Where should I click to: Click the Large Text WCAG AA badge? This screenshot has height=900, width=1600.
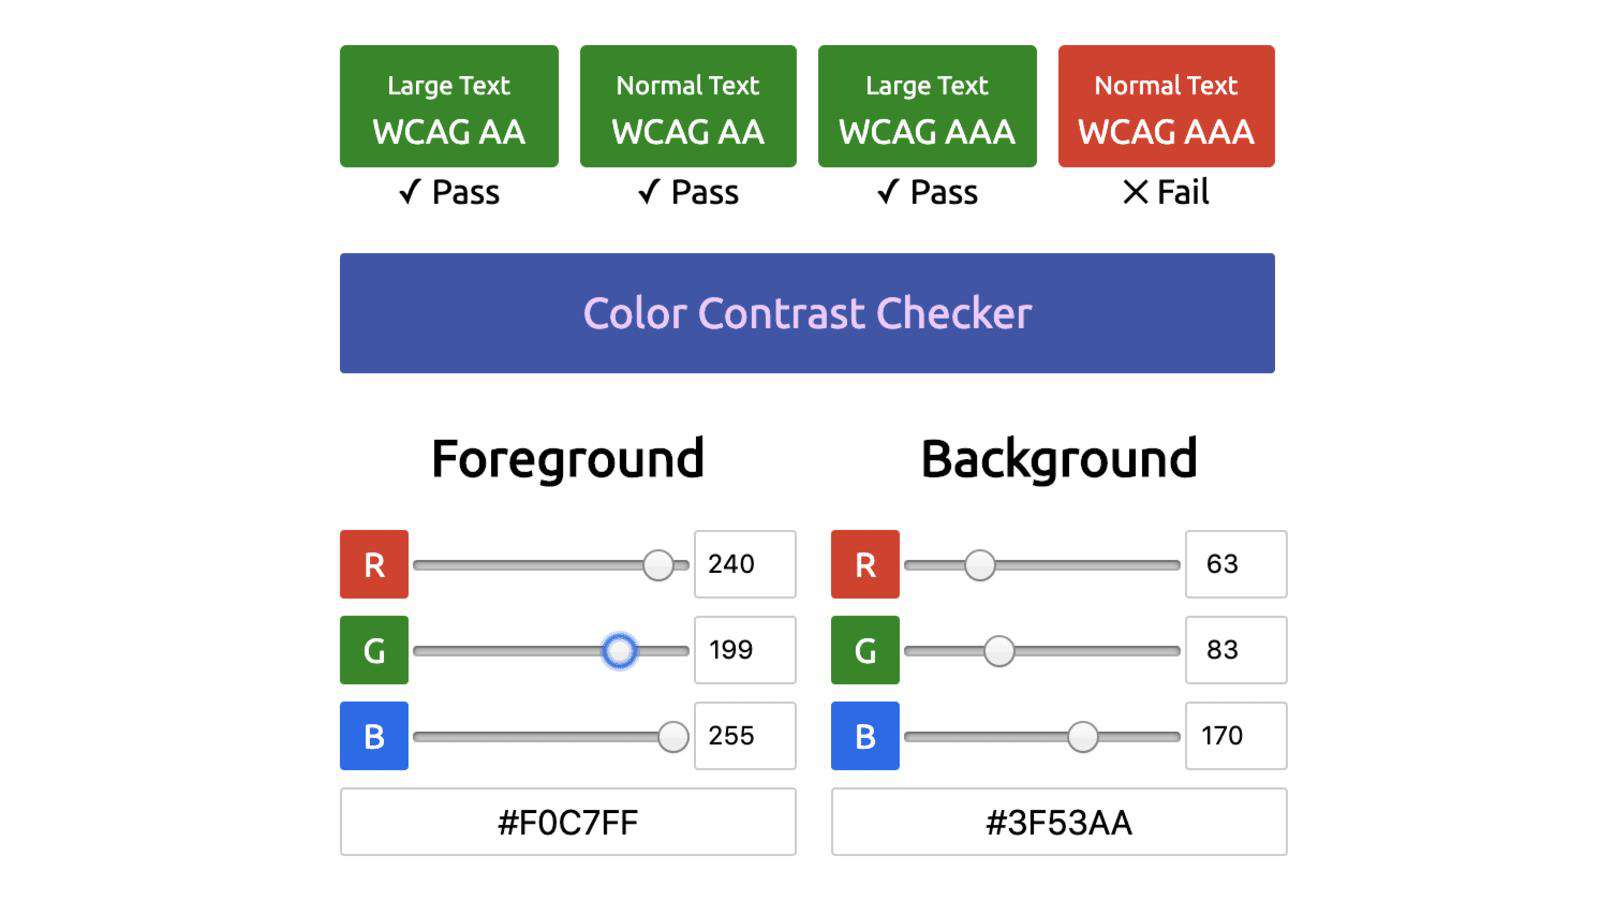[449, 106]
